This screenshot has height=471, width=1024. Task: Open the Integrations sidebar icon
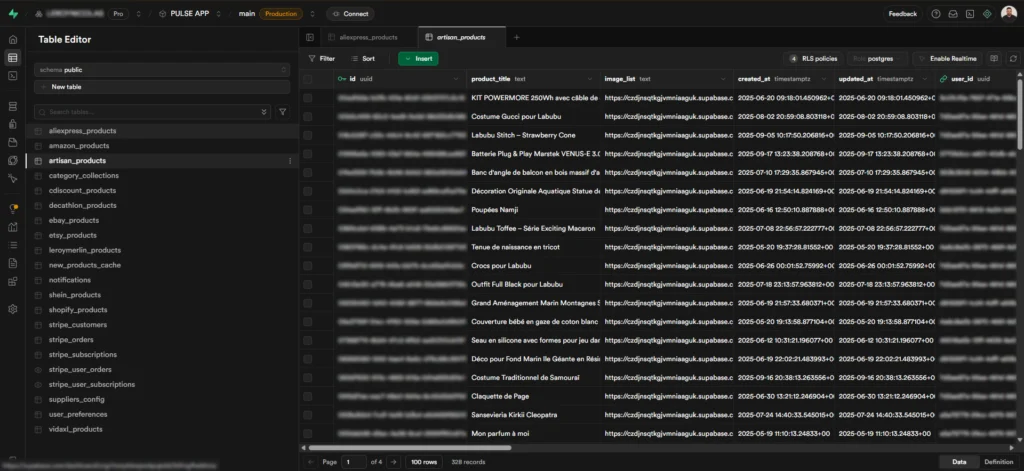12,282
